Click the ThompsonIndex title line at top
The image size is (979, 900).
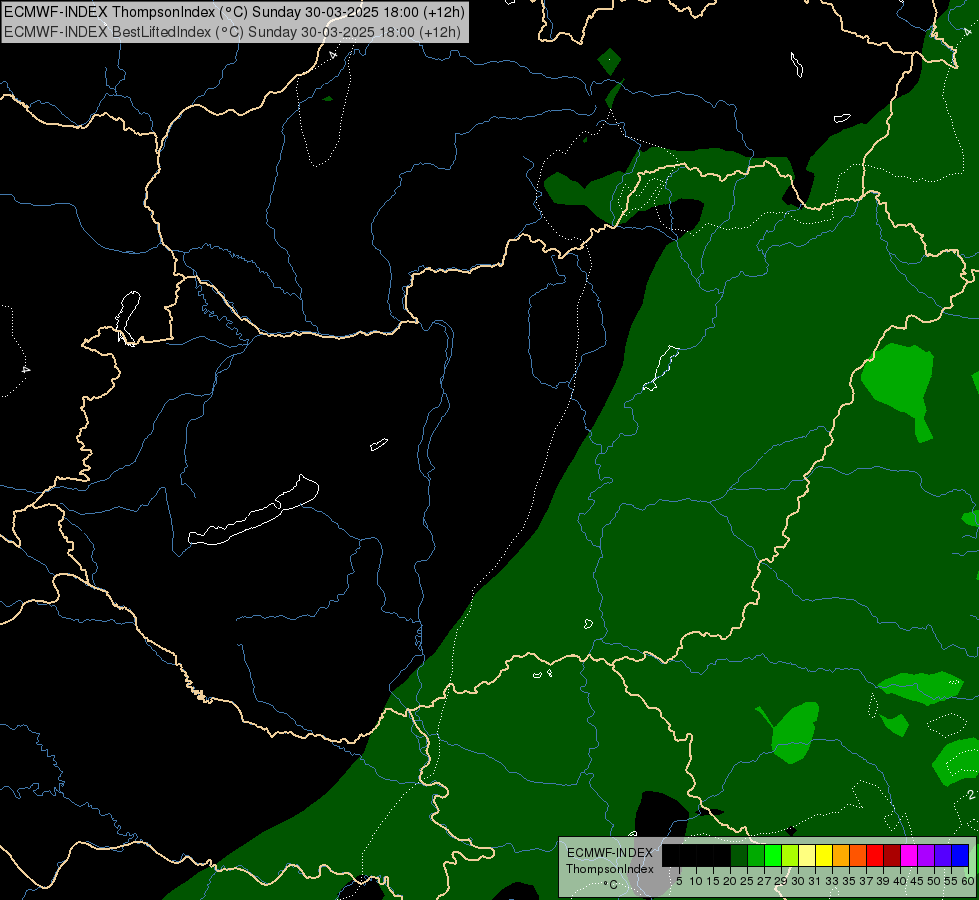click(x=234, y=12)
